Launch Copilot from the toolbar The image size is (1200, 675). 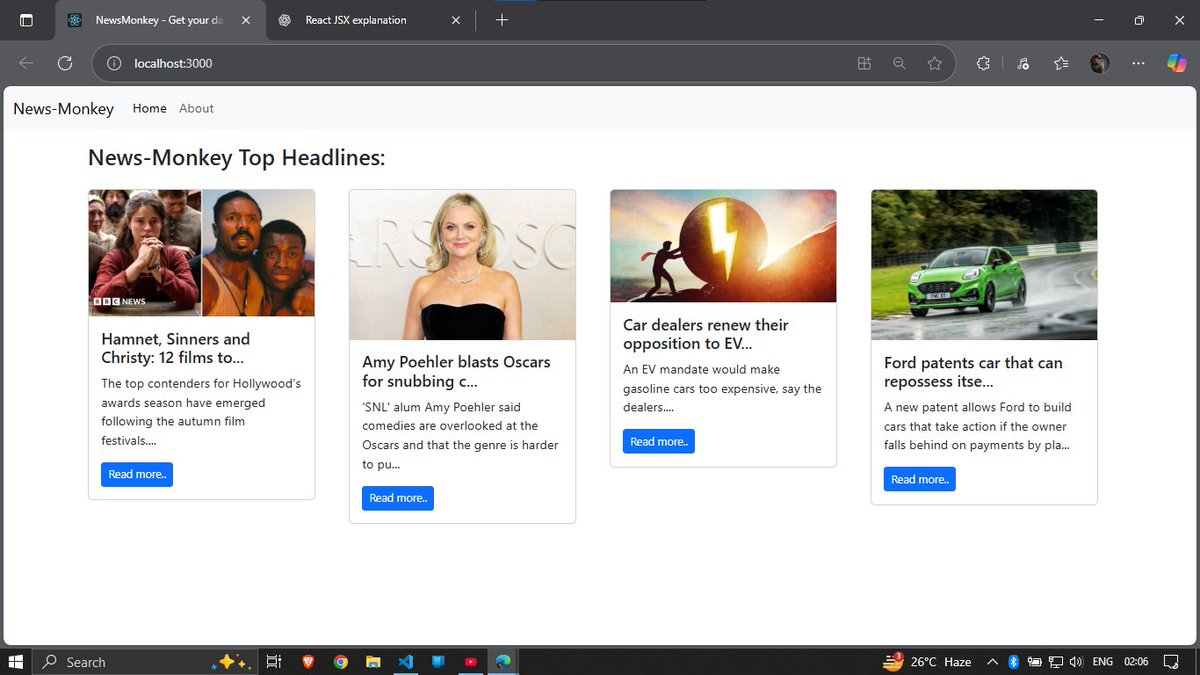pos(1177,63)
